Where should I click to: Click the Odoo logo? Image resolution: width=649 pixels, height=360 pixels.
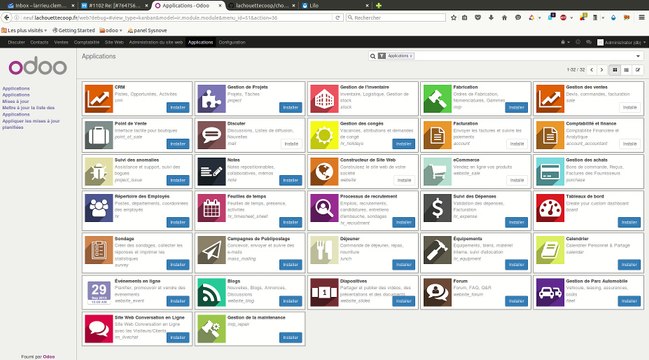click(x=38, y=66)
